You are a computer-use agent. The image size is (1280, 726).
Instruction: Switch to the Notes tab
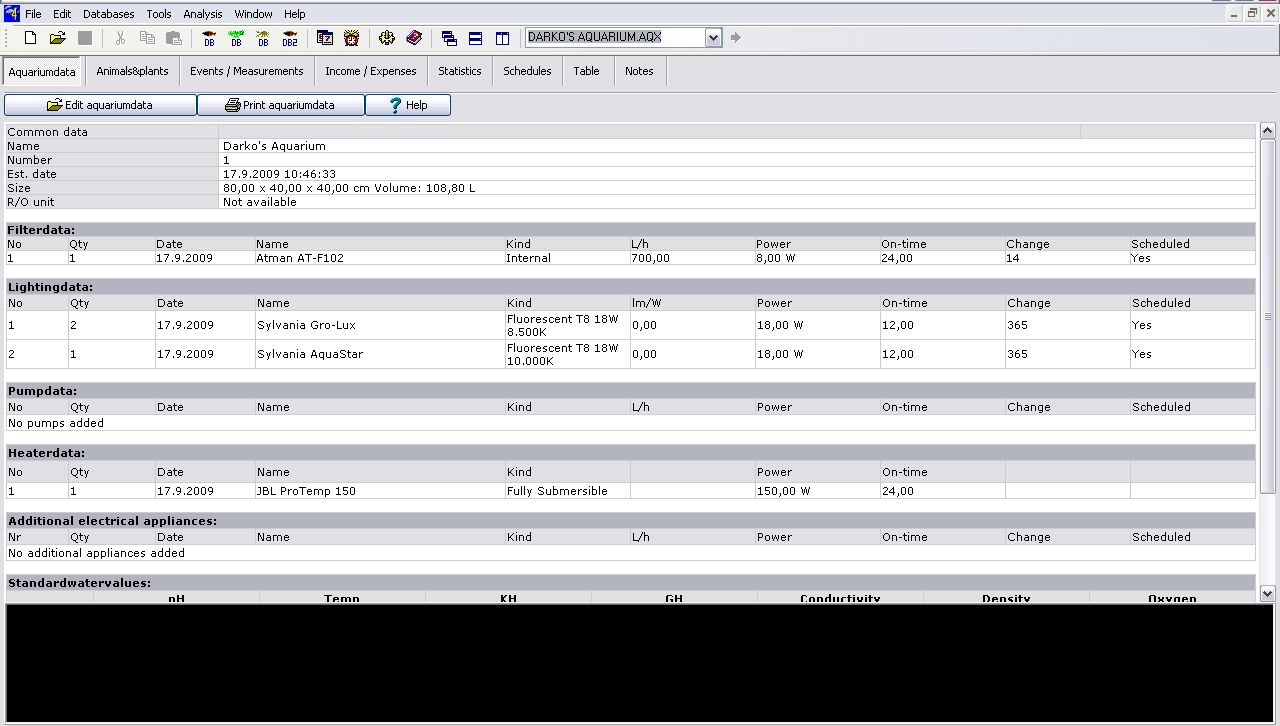639,71
